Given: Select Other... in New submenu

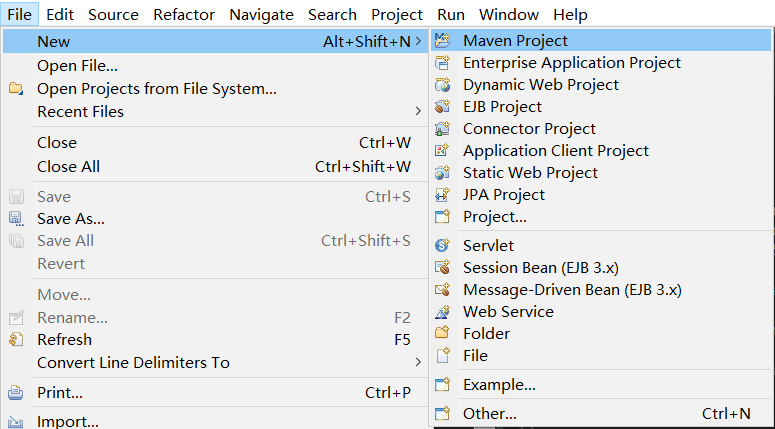Looking at the screenshot, I should (x=489, y=413).
